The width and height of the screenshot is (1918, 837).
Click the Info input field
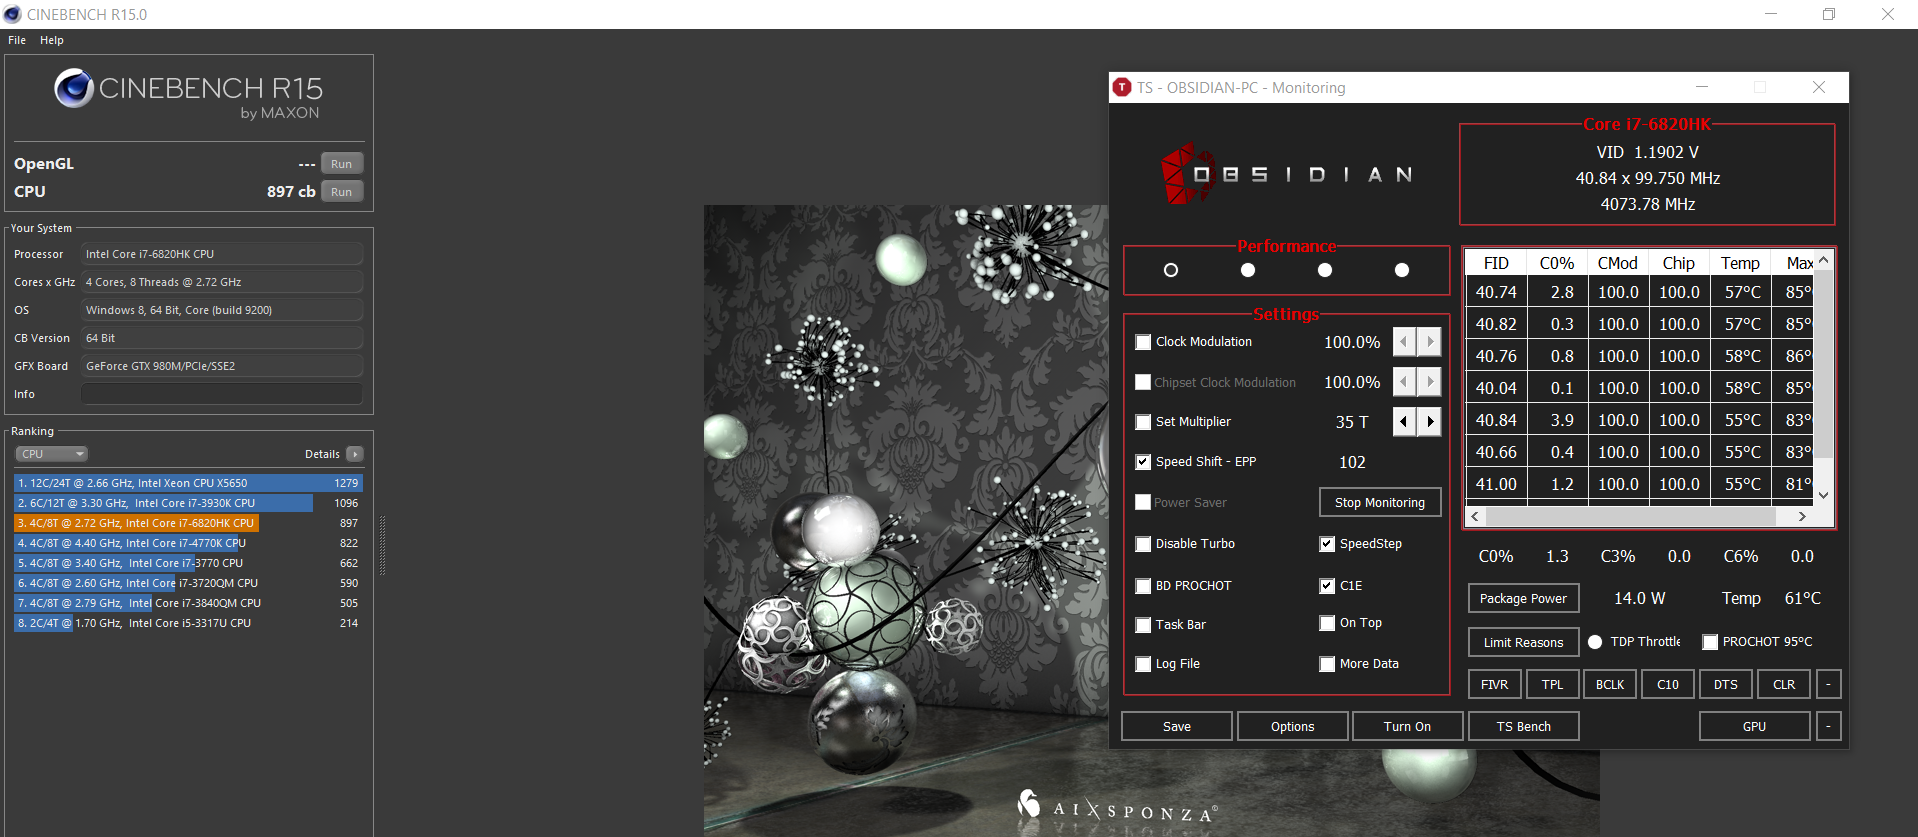[x=222, y=394]
